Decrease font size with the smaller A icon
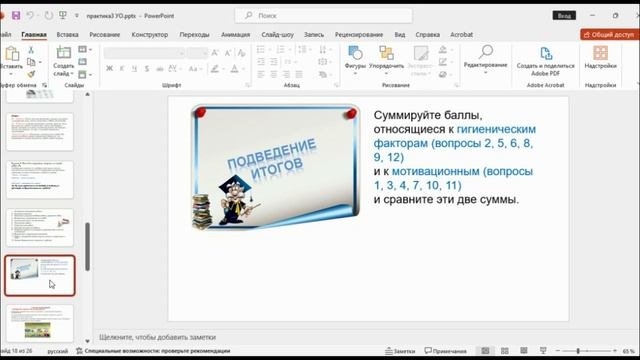 (x=228, y=53)
